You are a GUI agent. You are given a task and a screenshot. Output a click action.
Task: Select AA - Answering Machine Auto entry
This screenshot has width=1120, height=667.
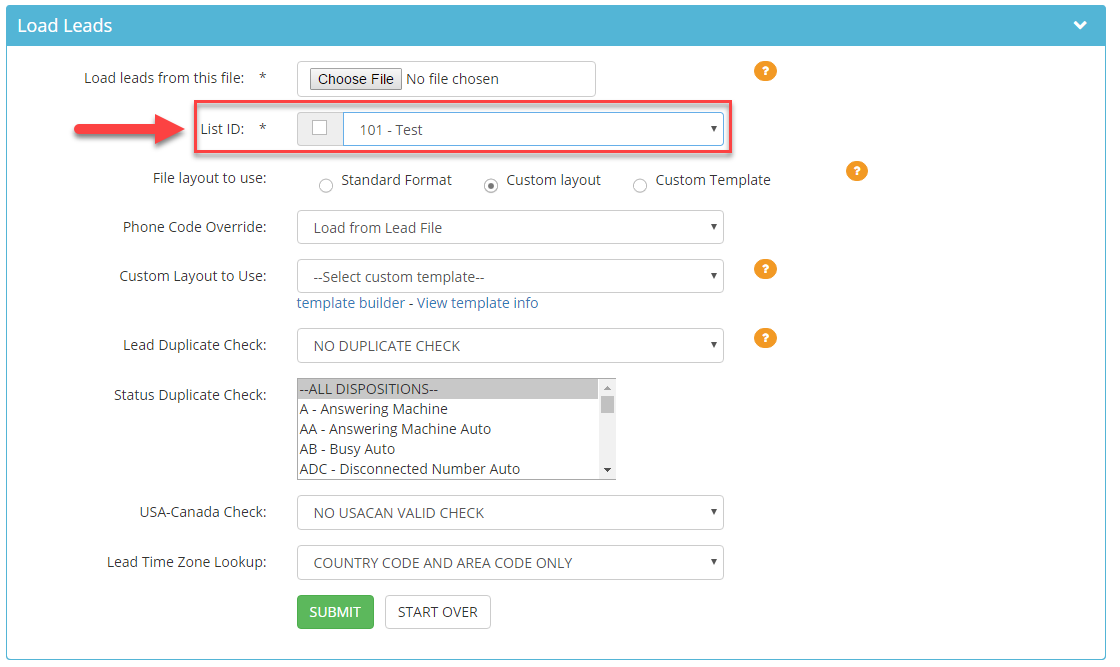pos(448,429)
